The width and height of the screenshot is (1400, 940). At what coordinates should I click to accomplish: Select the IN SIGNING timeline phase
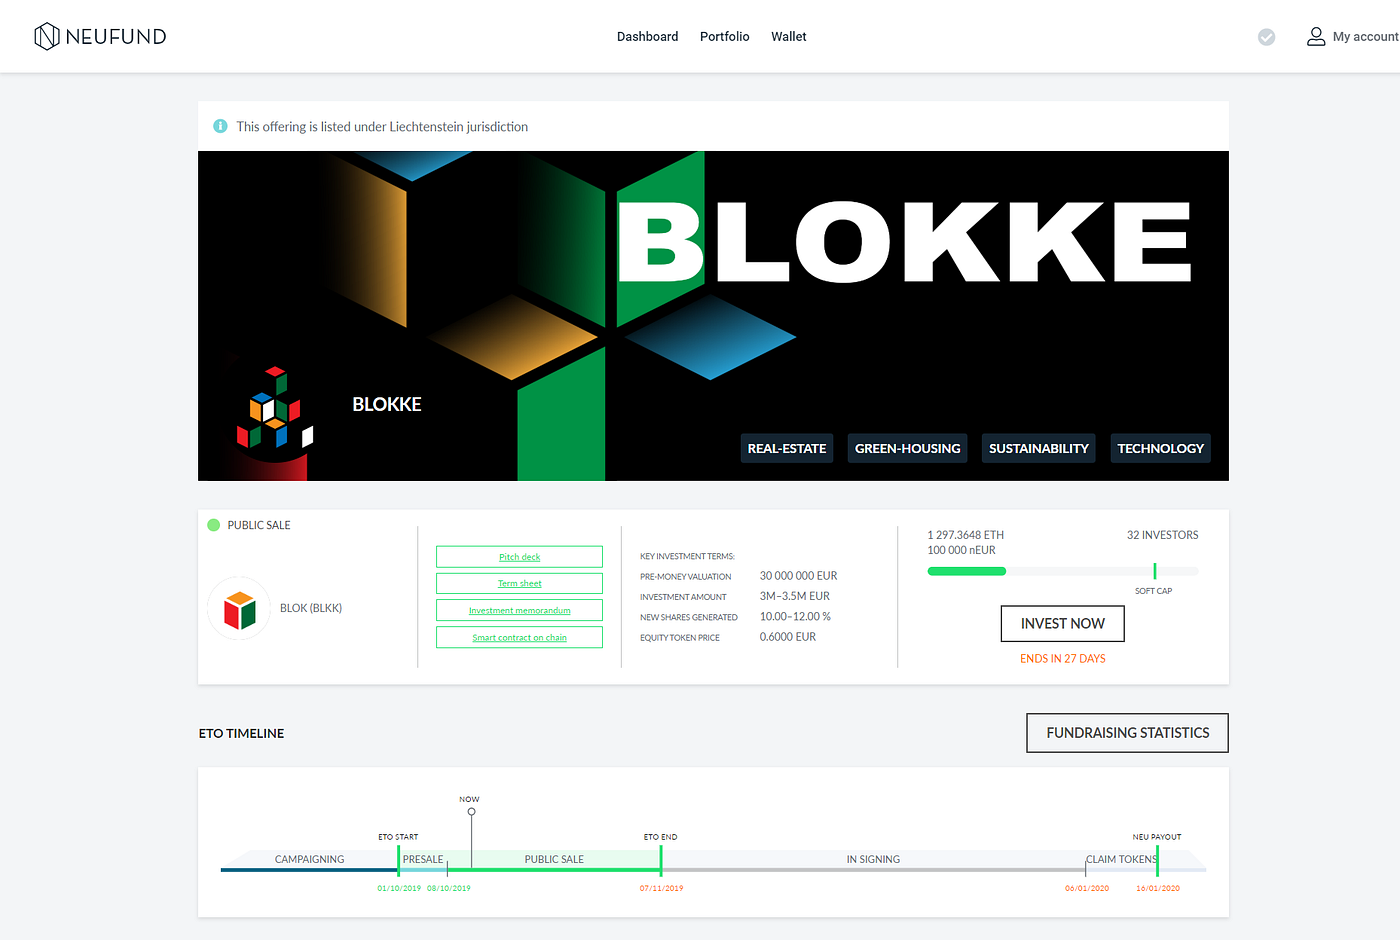point(873,859)
